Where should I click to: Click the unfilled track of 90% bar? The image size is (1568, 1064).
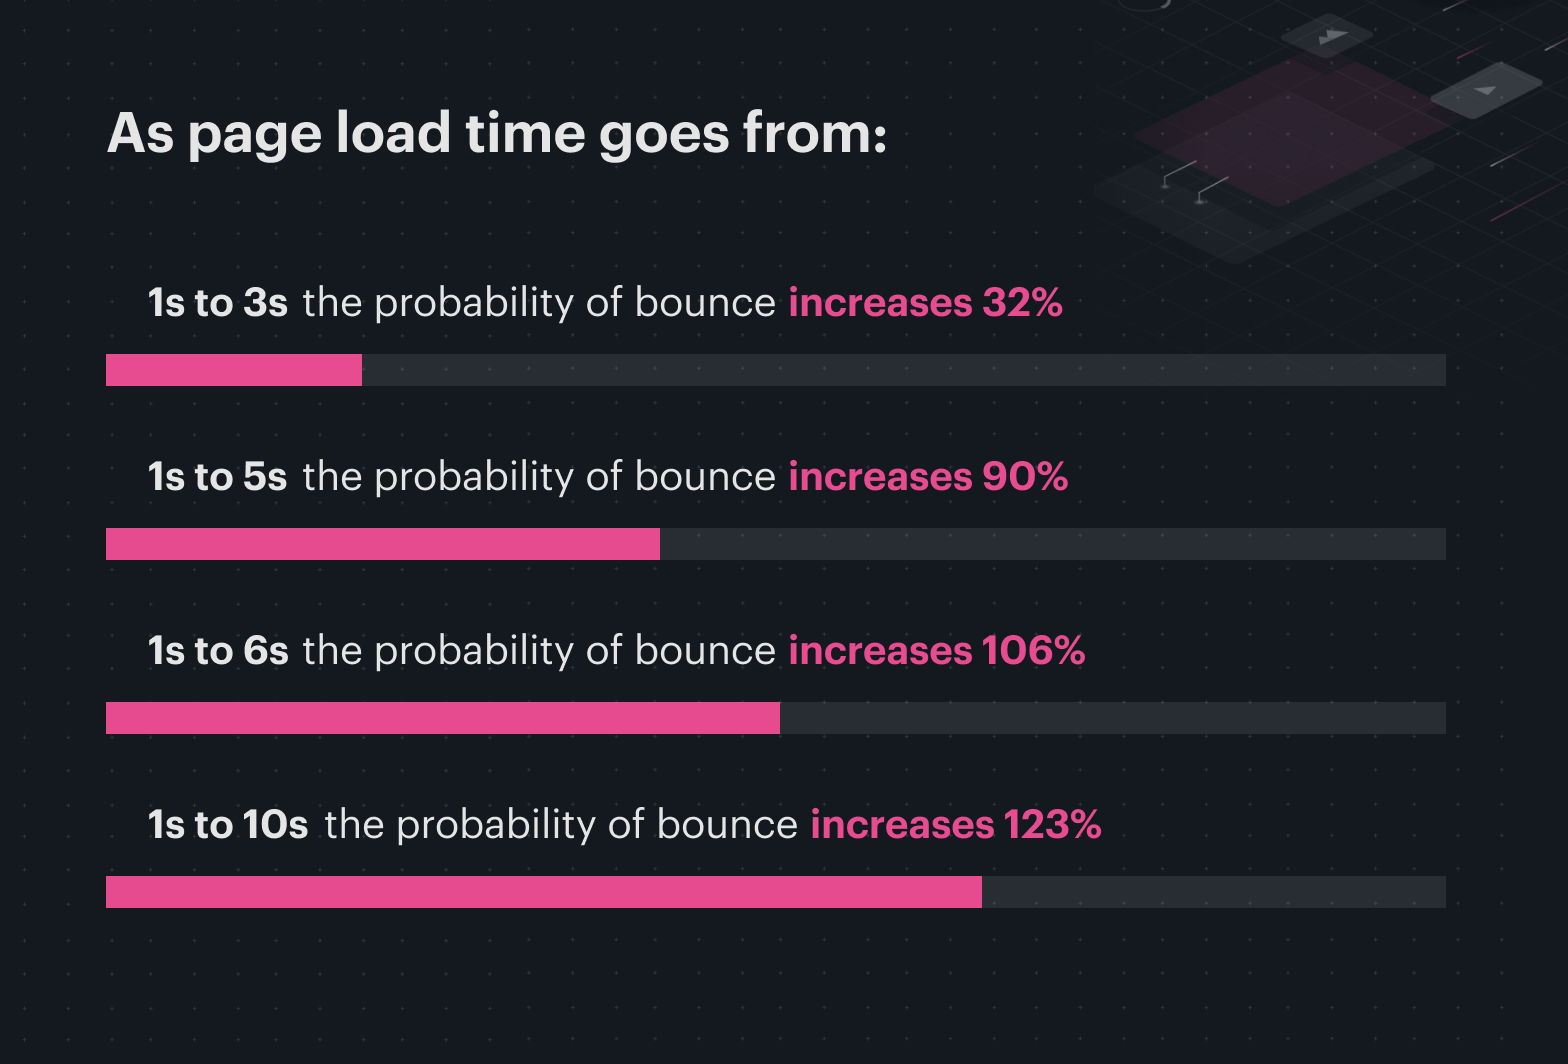1052,544
